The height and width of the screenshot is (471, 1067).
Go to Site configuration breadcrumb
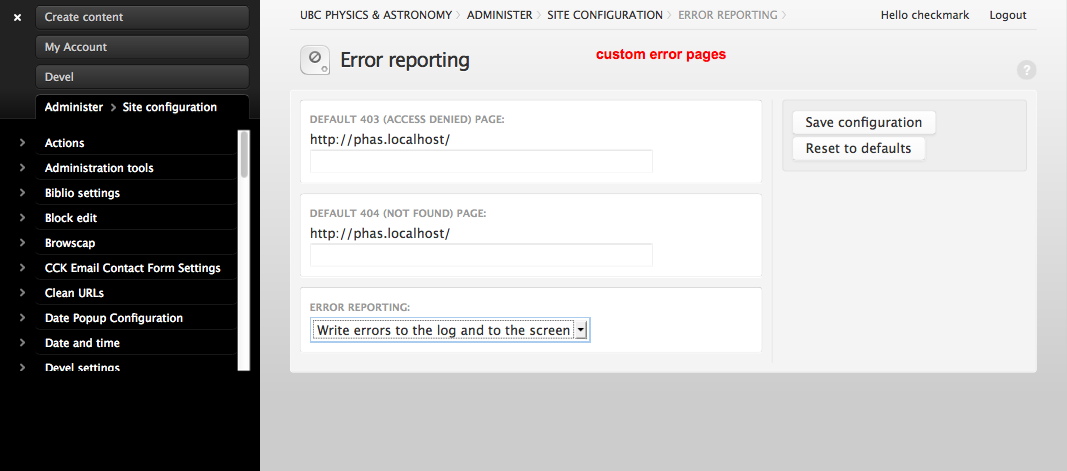[604, 15]
